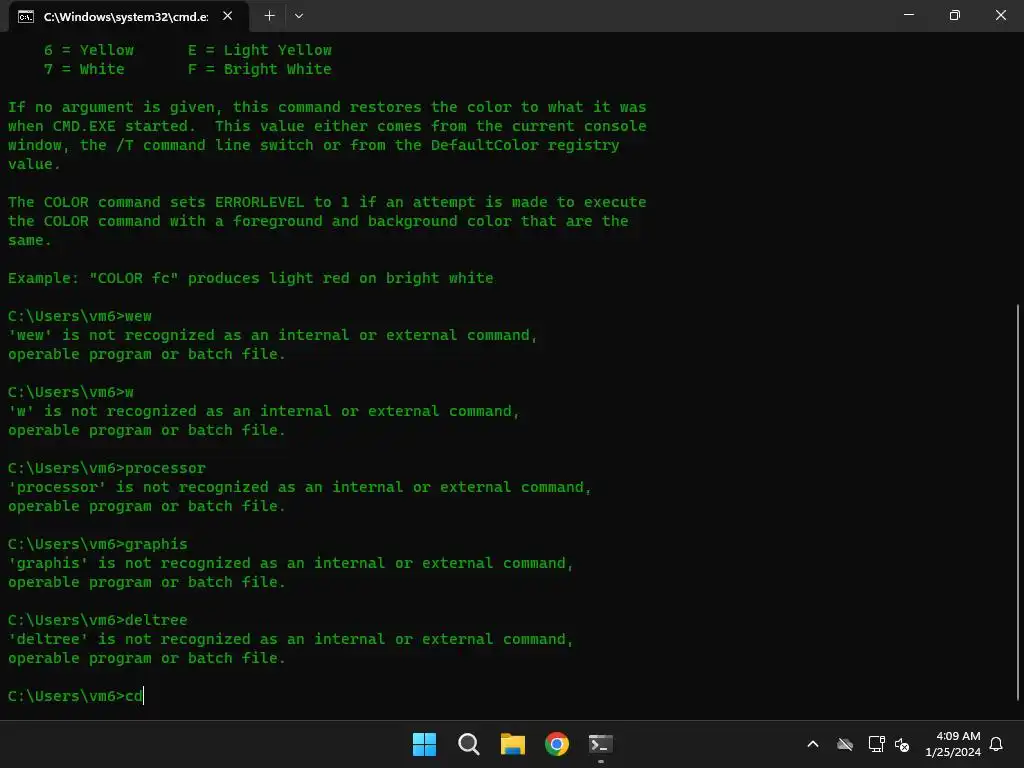Click the "'wew' is not recognized" error line
The image size is (1024, 768).
click(x=273, y=335)
